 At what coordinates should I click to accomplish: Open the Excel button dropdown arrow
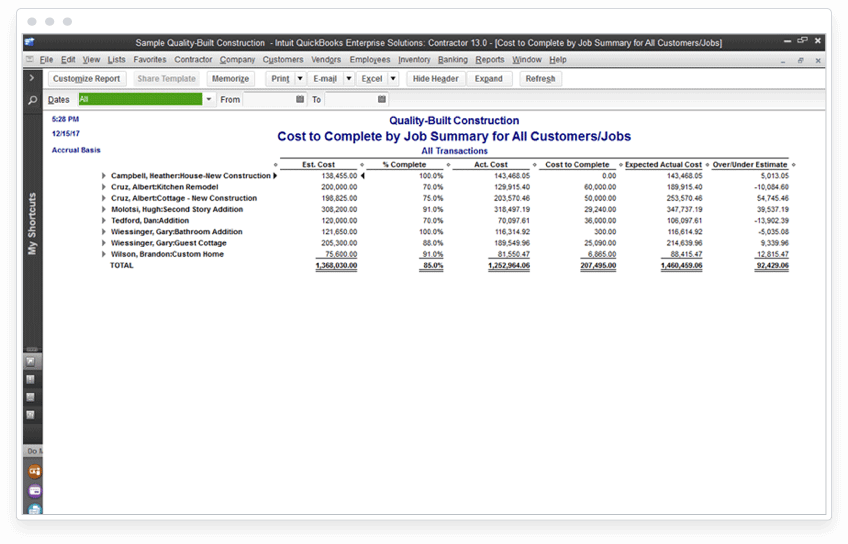click(393, 78)
